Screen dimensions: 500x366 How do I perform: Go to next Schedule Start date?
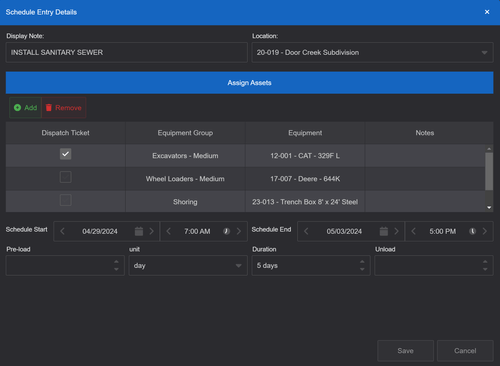[151, 231]
